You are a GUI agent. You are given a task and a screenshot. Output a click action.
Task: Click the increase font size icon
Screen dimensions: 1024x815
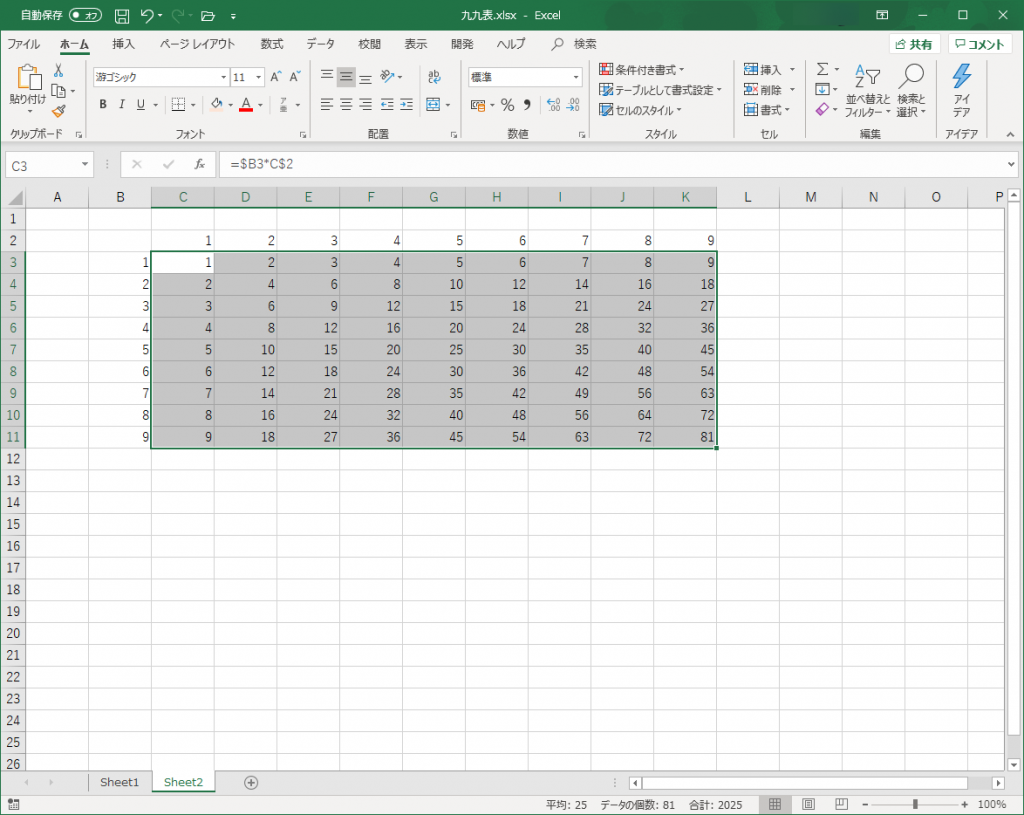(x=276, y=77)
